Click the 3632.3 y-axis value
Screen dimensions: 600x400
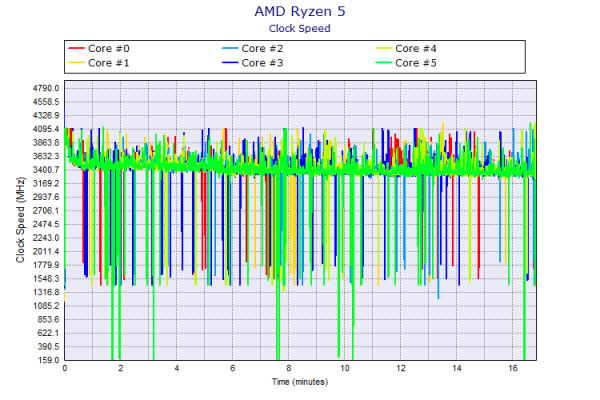(x=46, y=156)
